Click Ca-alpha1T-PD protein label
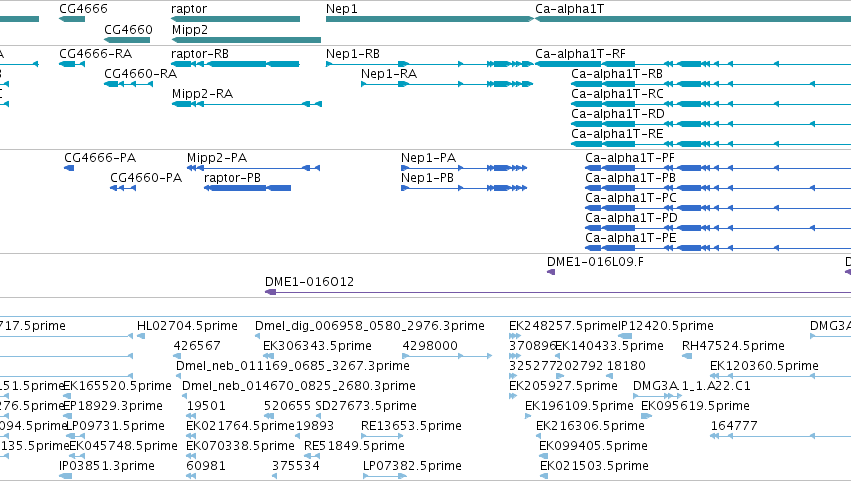The height and width of the screenshot is (481, 851). click(x=631, y=218)
